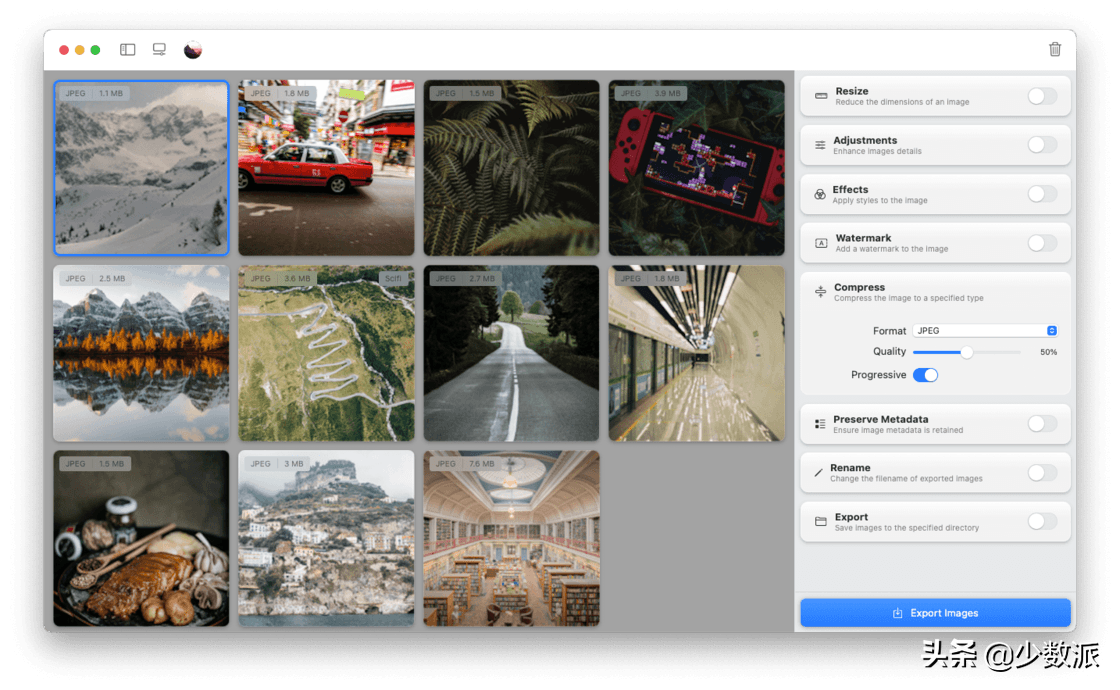This screenshot has height=690, width=1120.
Task: Click the Resize section icon
Action: pyautogui.click(x=821, y=96)
